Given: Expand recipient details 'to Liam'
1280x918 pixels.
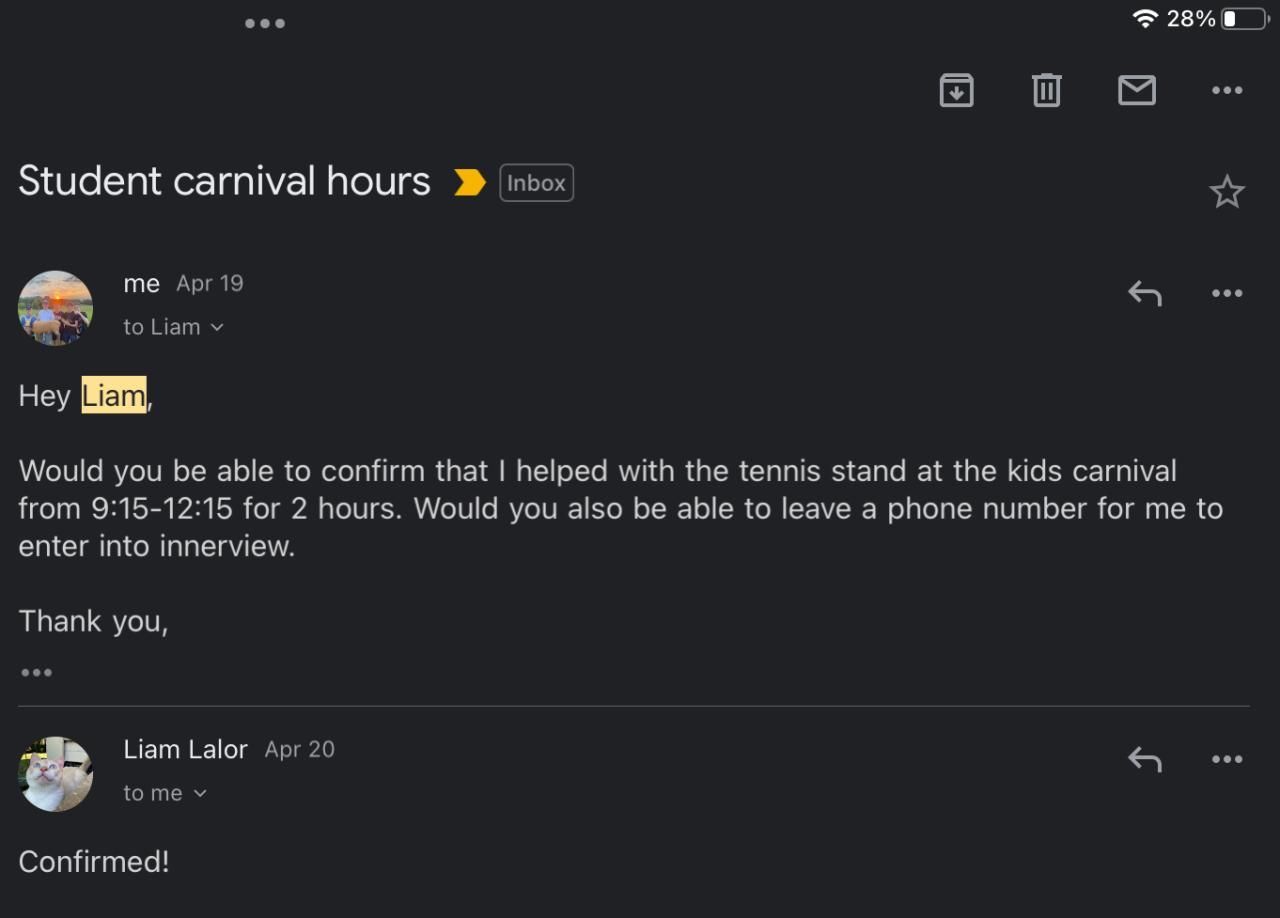Looking at the screenshot, I should tap(173, 327).
